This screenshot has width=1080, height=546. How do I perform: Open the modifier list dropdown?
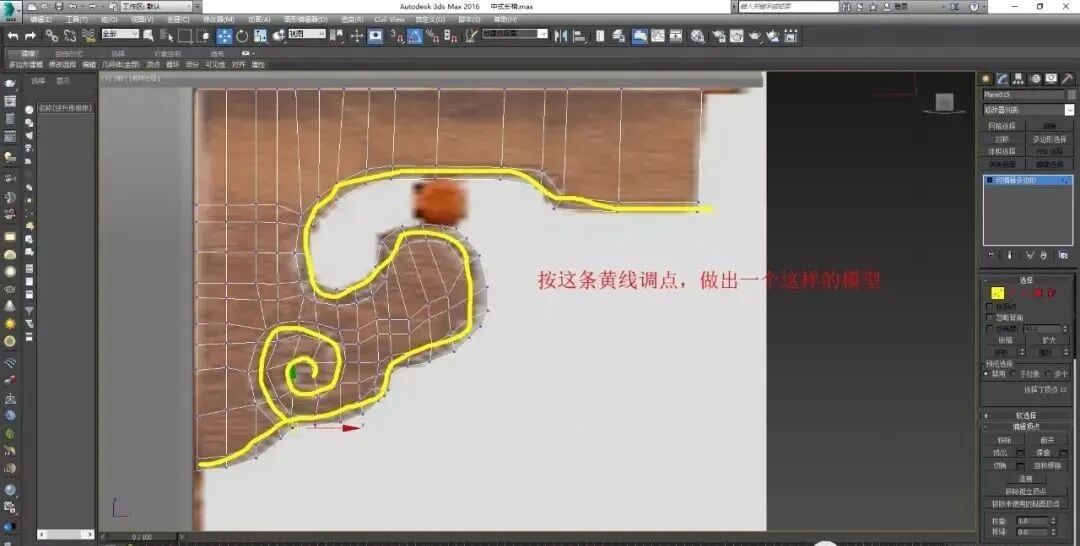click(x=1028, y=109)
